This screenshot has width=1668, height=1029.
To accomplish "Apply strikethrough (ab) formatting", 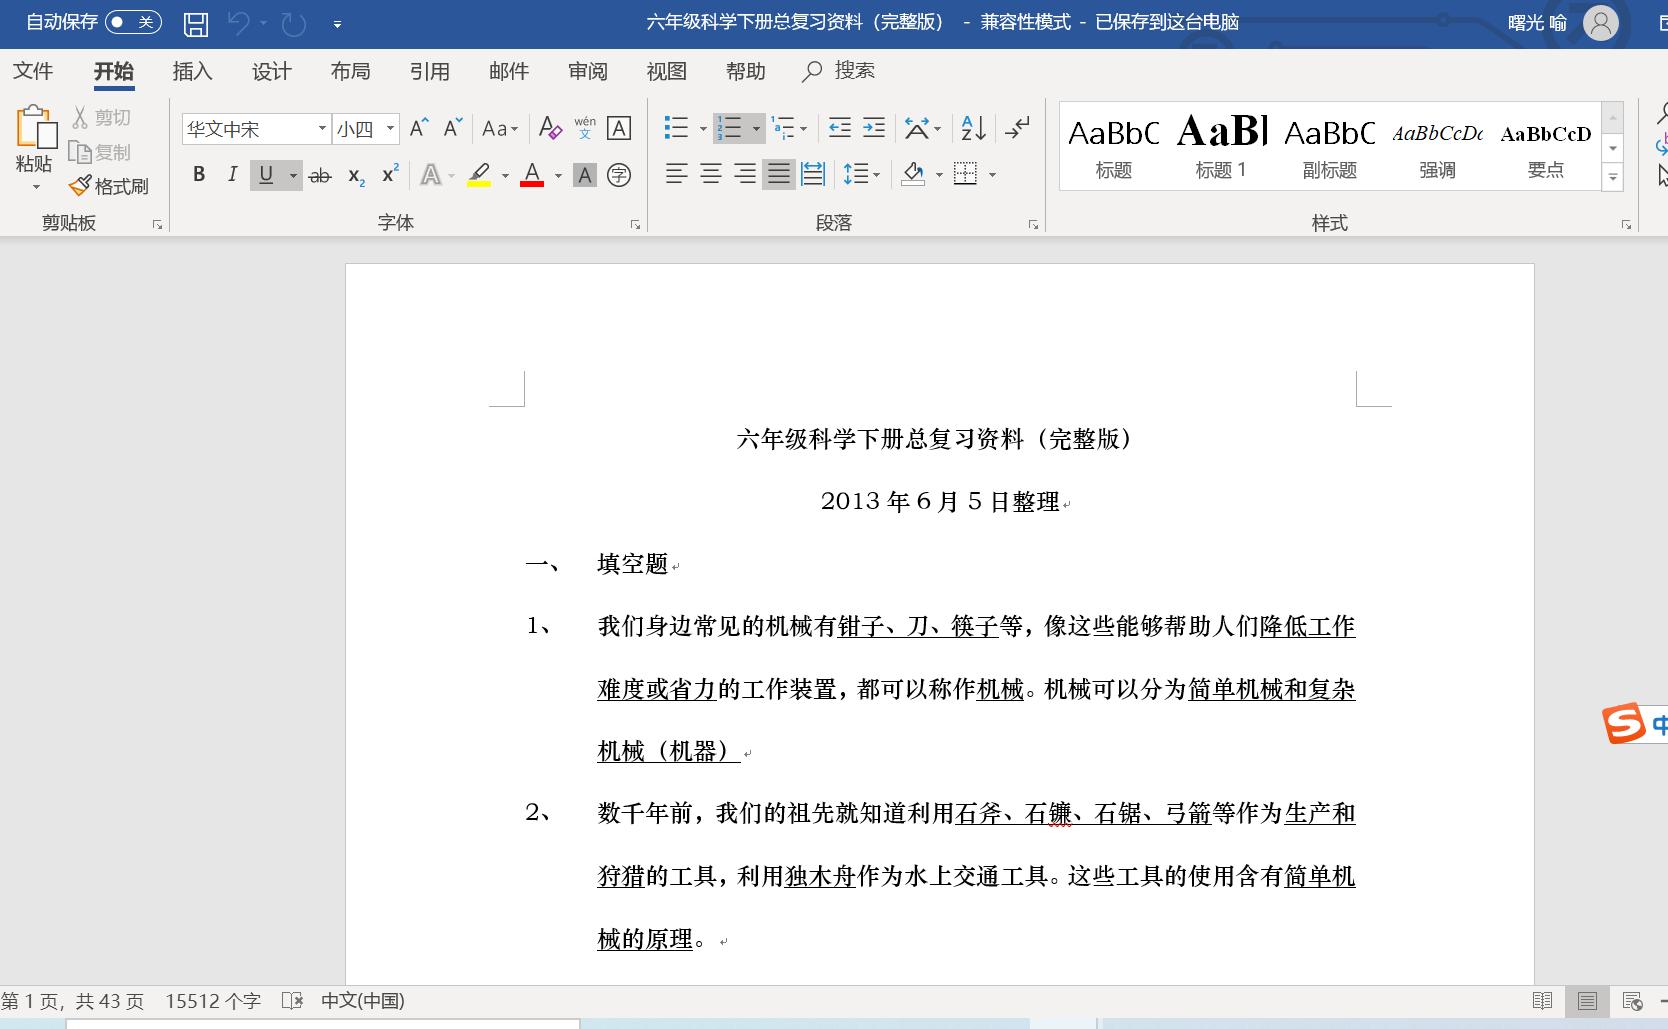I will (320, 175).
